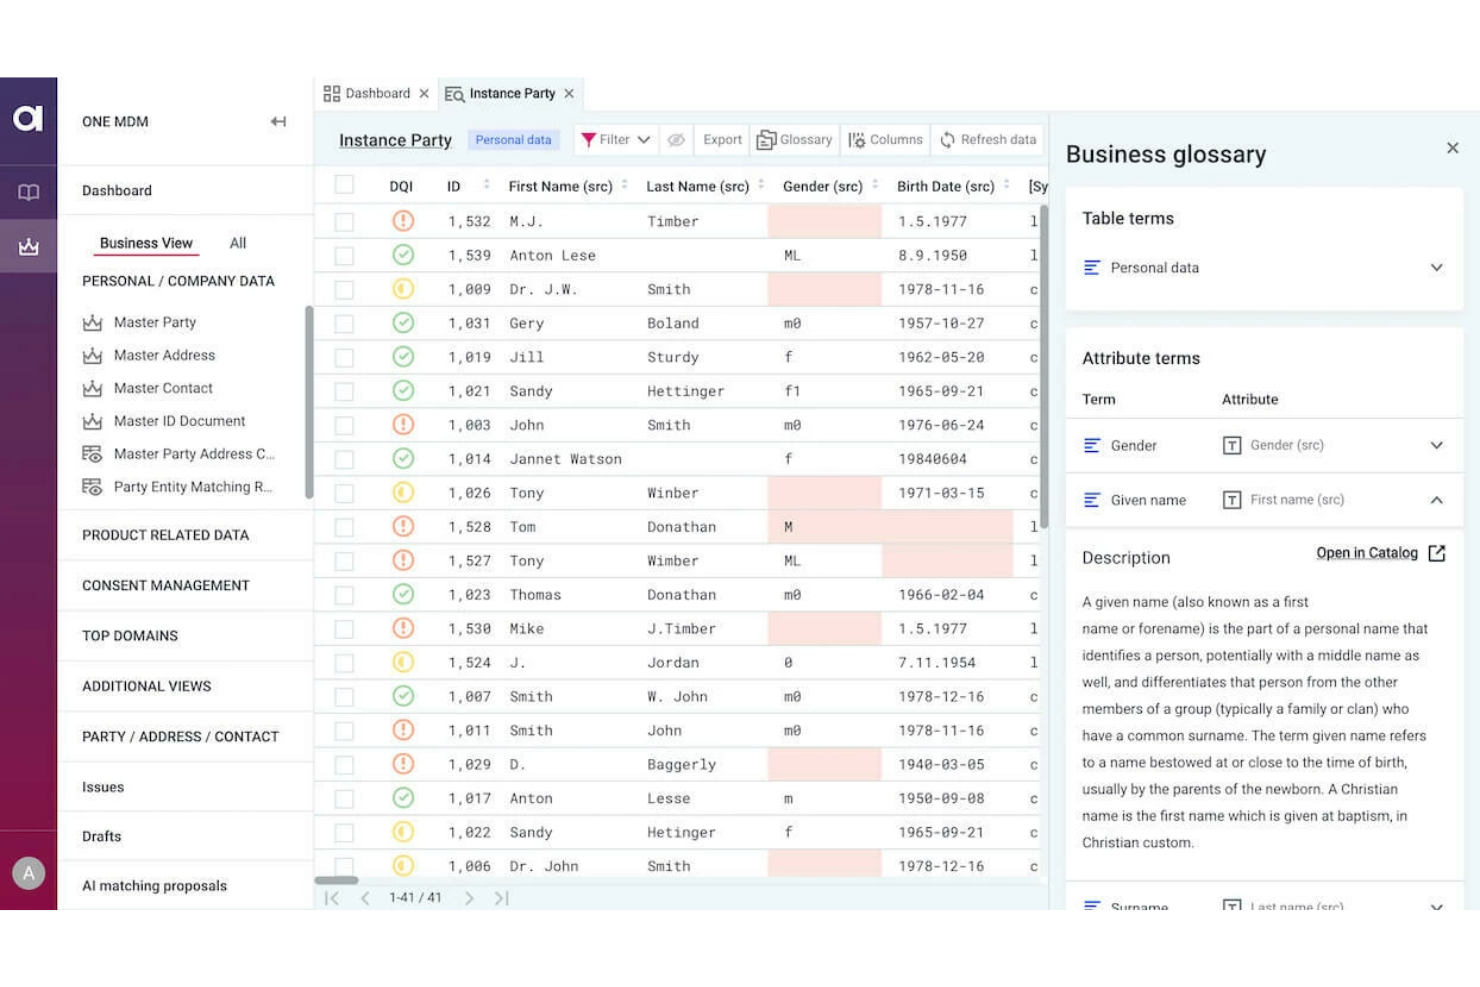Check the row for M.J. Timber
The width and height of the screenshot is (1480, 987).
coord(344,221)
